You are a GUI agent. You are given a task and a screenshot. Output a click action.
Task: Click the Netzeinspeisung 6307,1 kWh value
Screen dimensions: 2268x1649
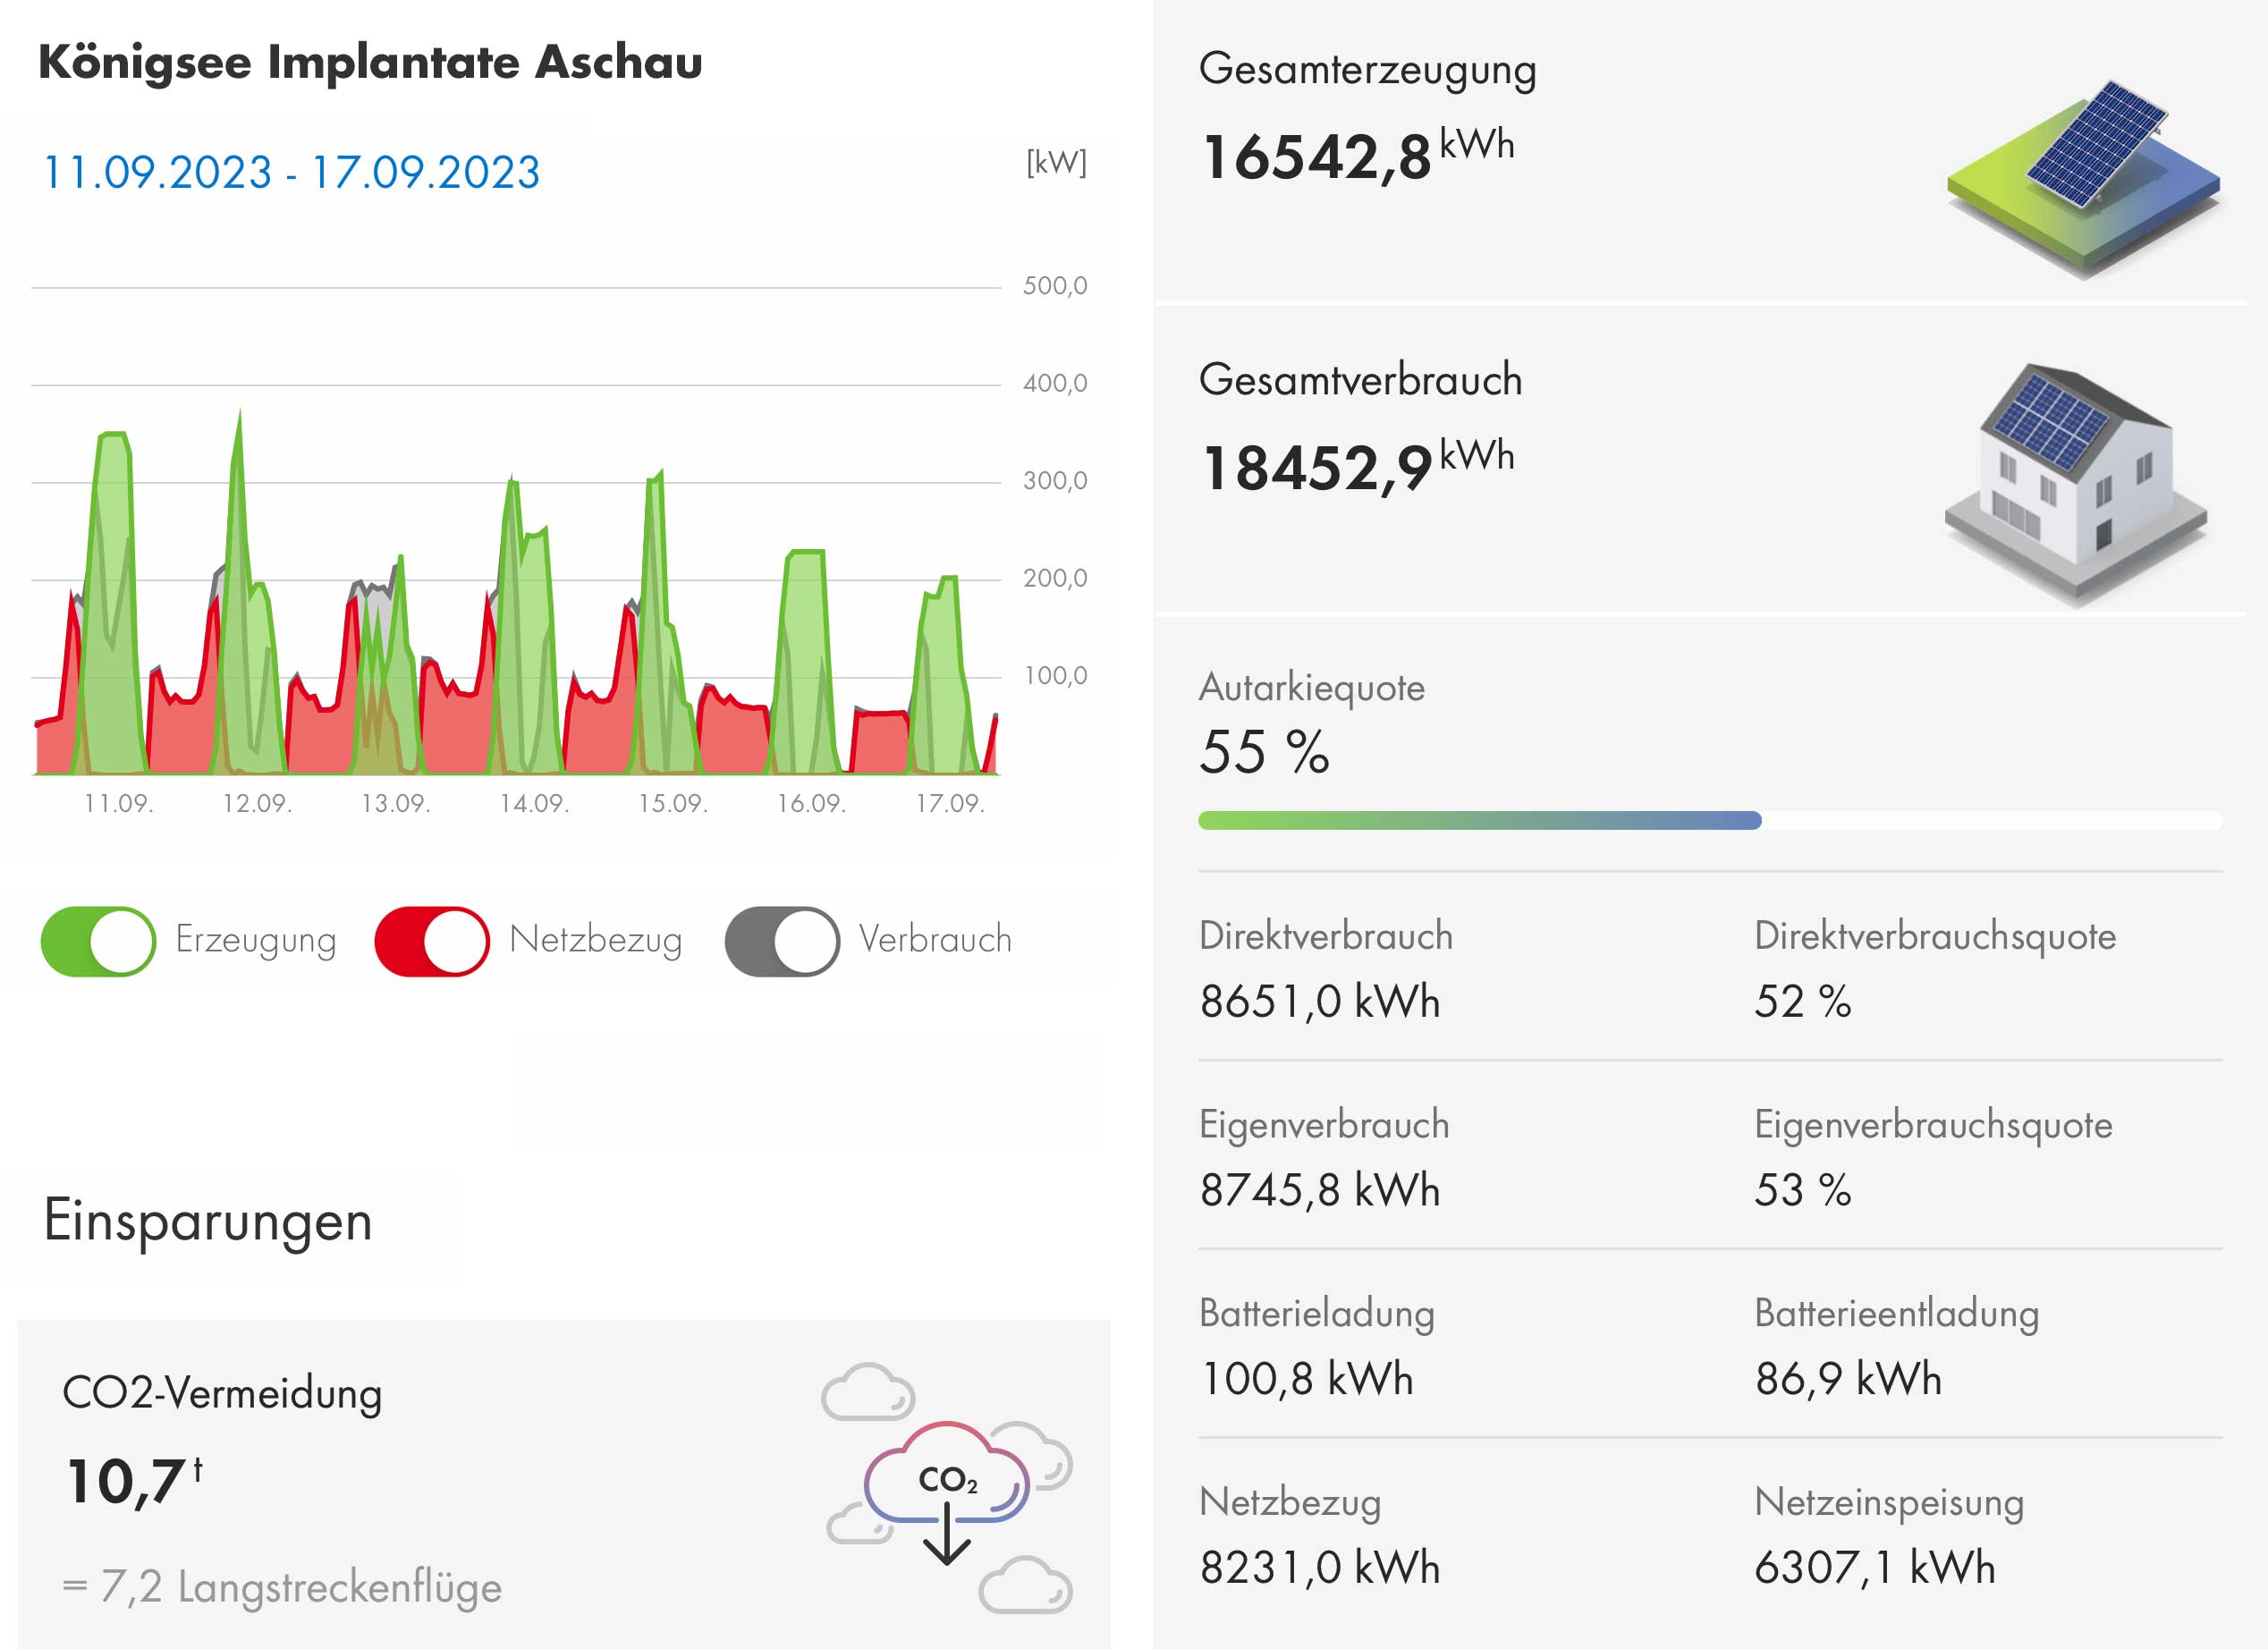point(1874,1567)
